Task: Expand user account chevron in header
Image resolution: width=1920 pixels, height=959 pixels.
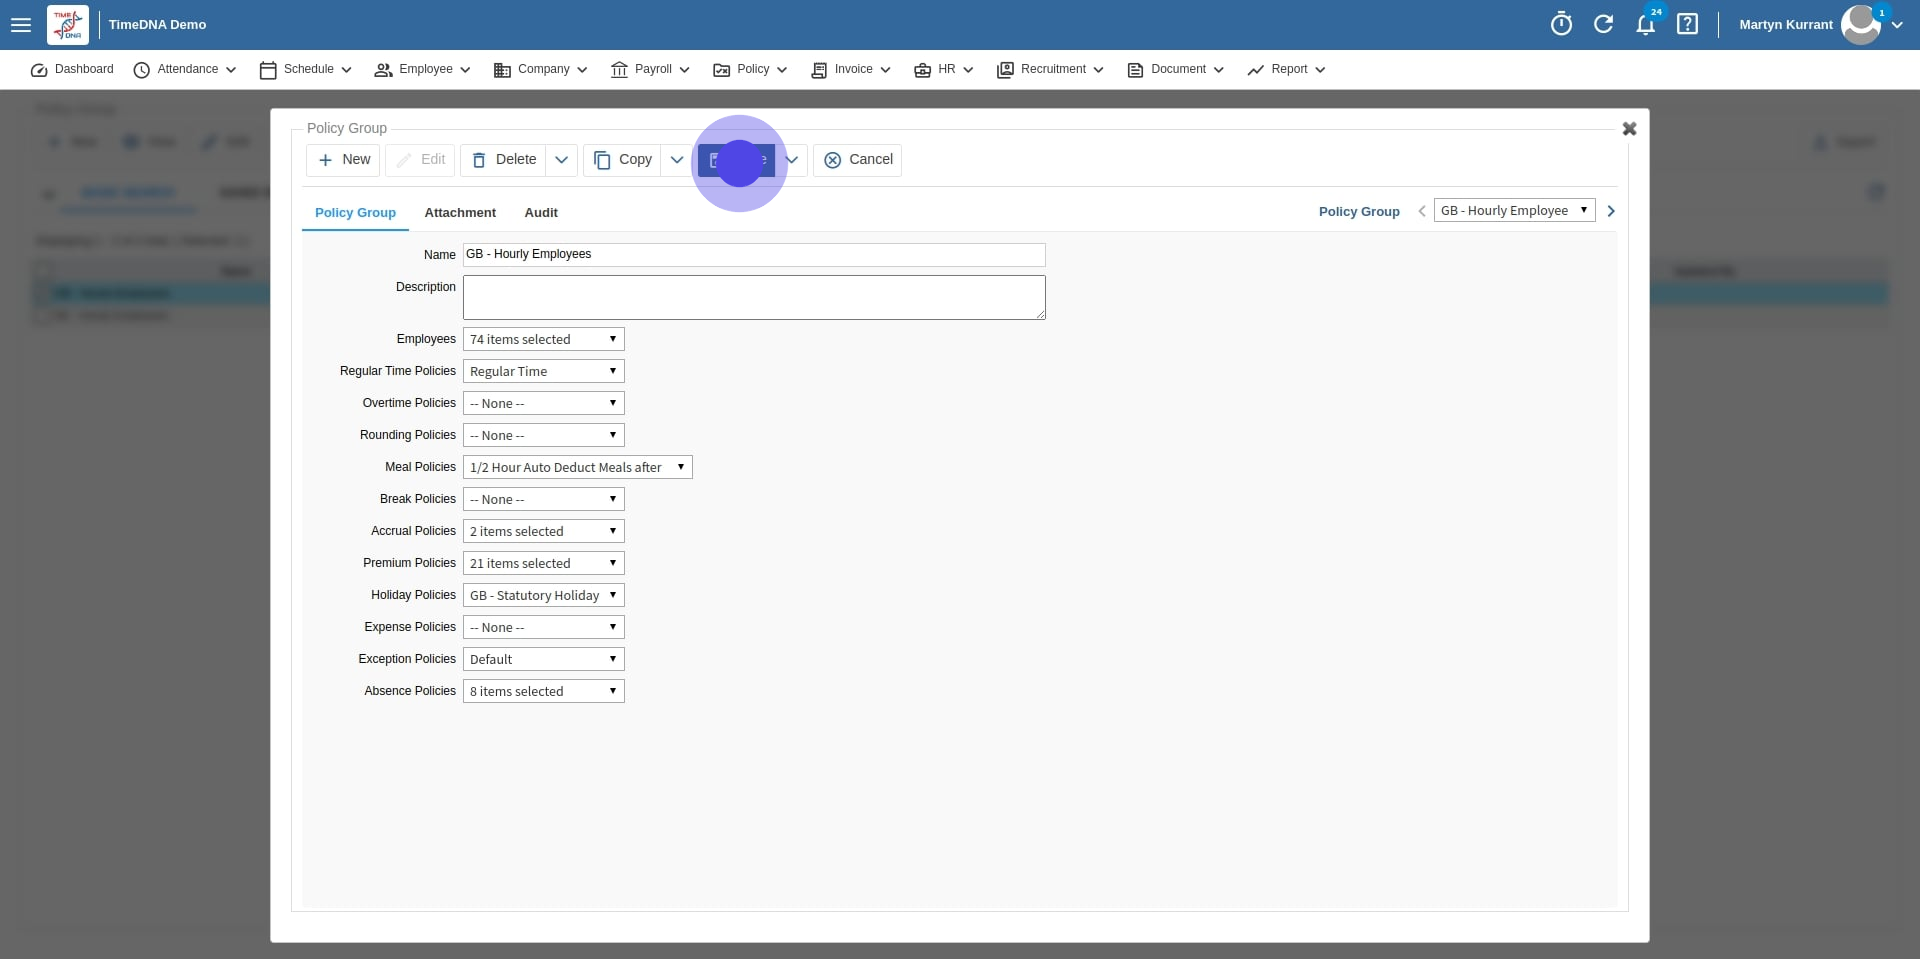Action: pyautogui.click(x=1897, y=25)
